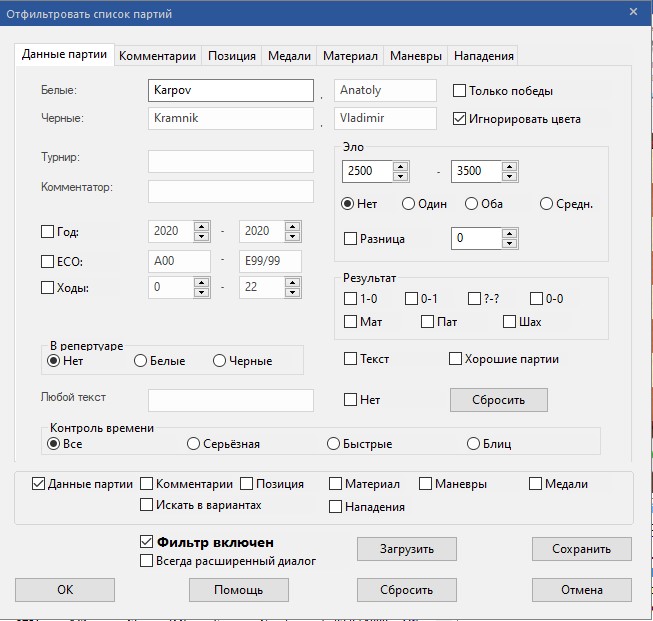Select Elo option Один
Viewport: 653px width, 621px height.
408,204
